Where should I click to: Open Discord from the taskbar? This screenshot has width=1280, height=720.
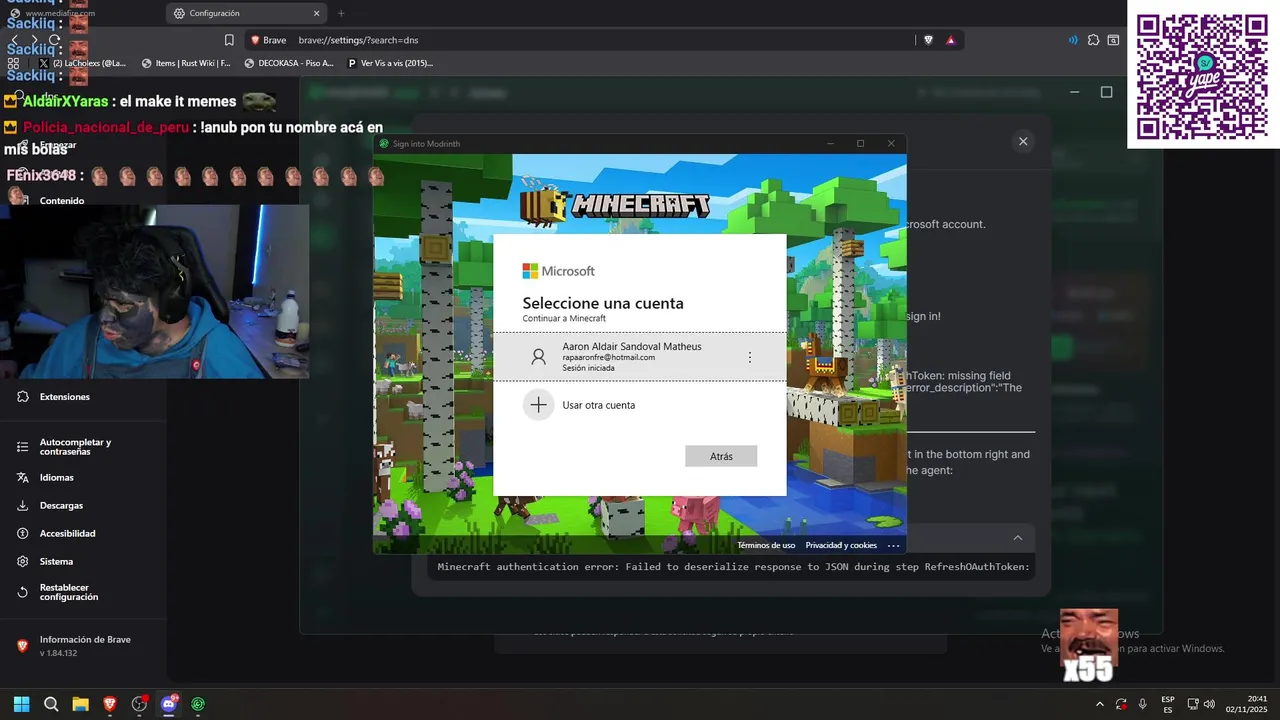coord(168,704)
